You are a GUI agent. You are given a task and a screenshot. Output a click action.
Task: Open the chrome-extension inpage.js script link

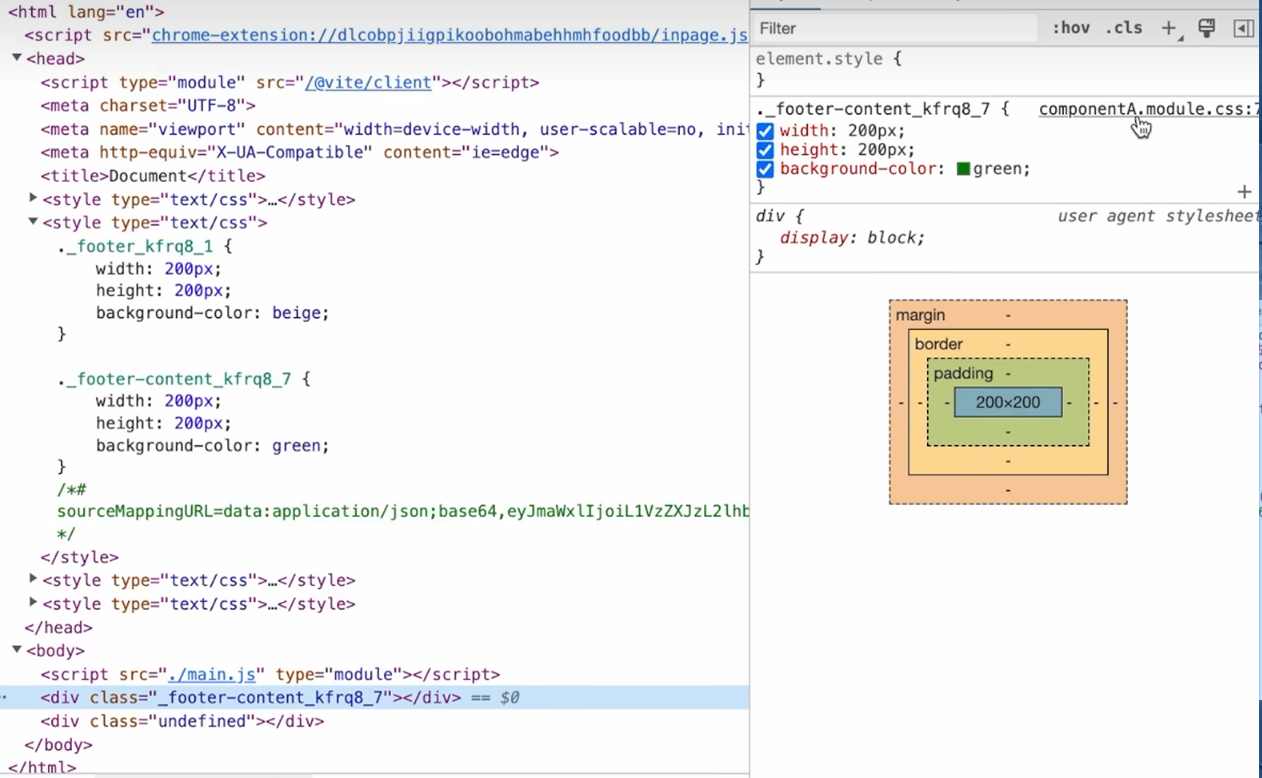[449, 35]
